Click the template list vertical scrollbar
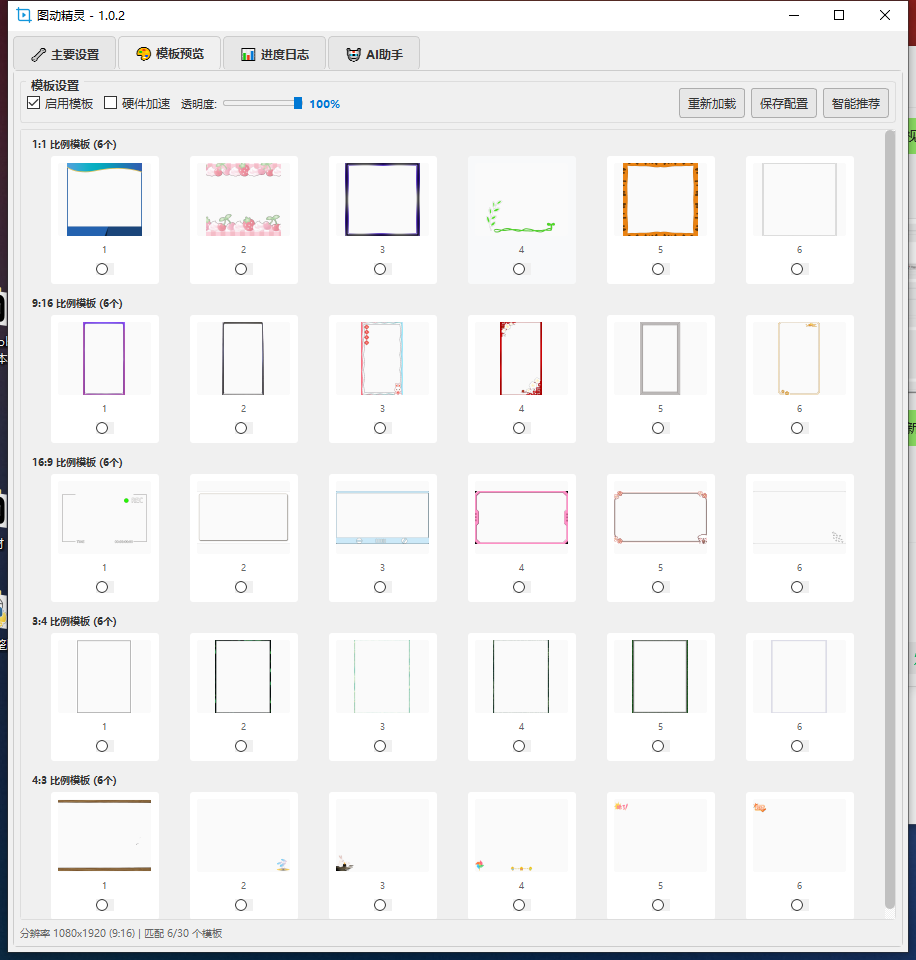Image resolution: width=916 pixels, height=960 pixels. 890,520
